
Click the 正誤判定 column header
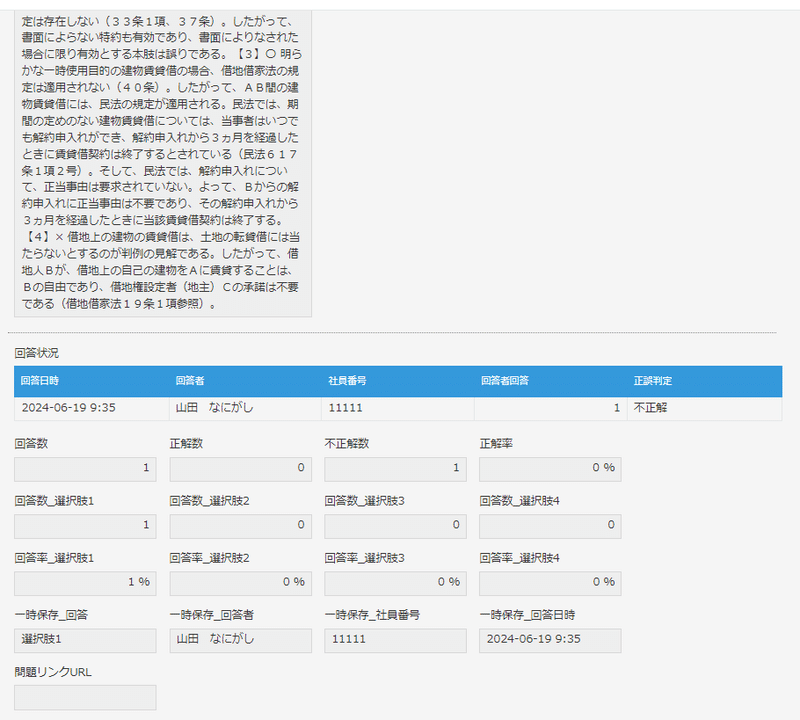[705, 381]
